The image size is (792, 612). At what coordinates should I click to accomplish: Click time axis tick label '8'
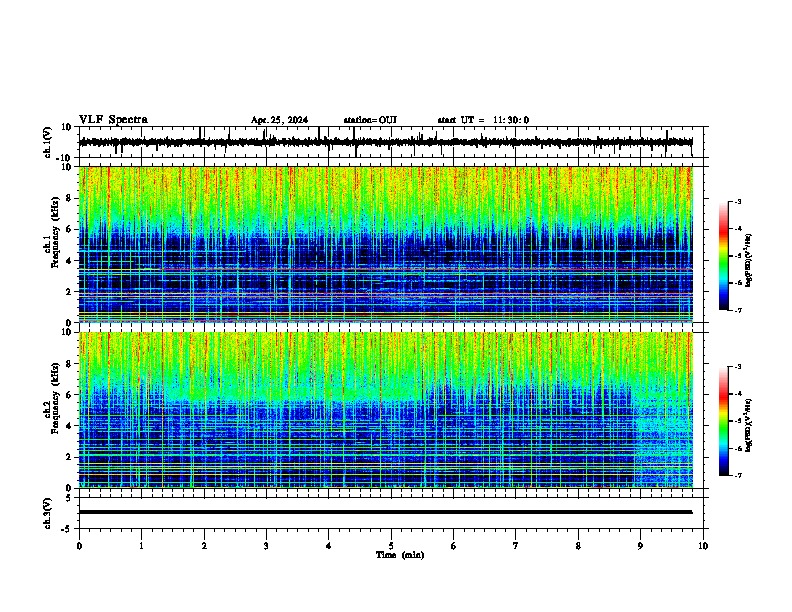[x=578, y=546]
